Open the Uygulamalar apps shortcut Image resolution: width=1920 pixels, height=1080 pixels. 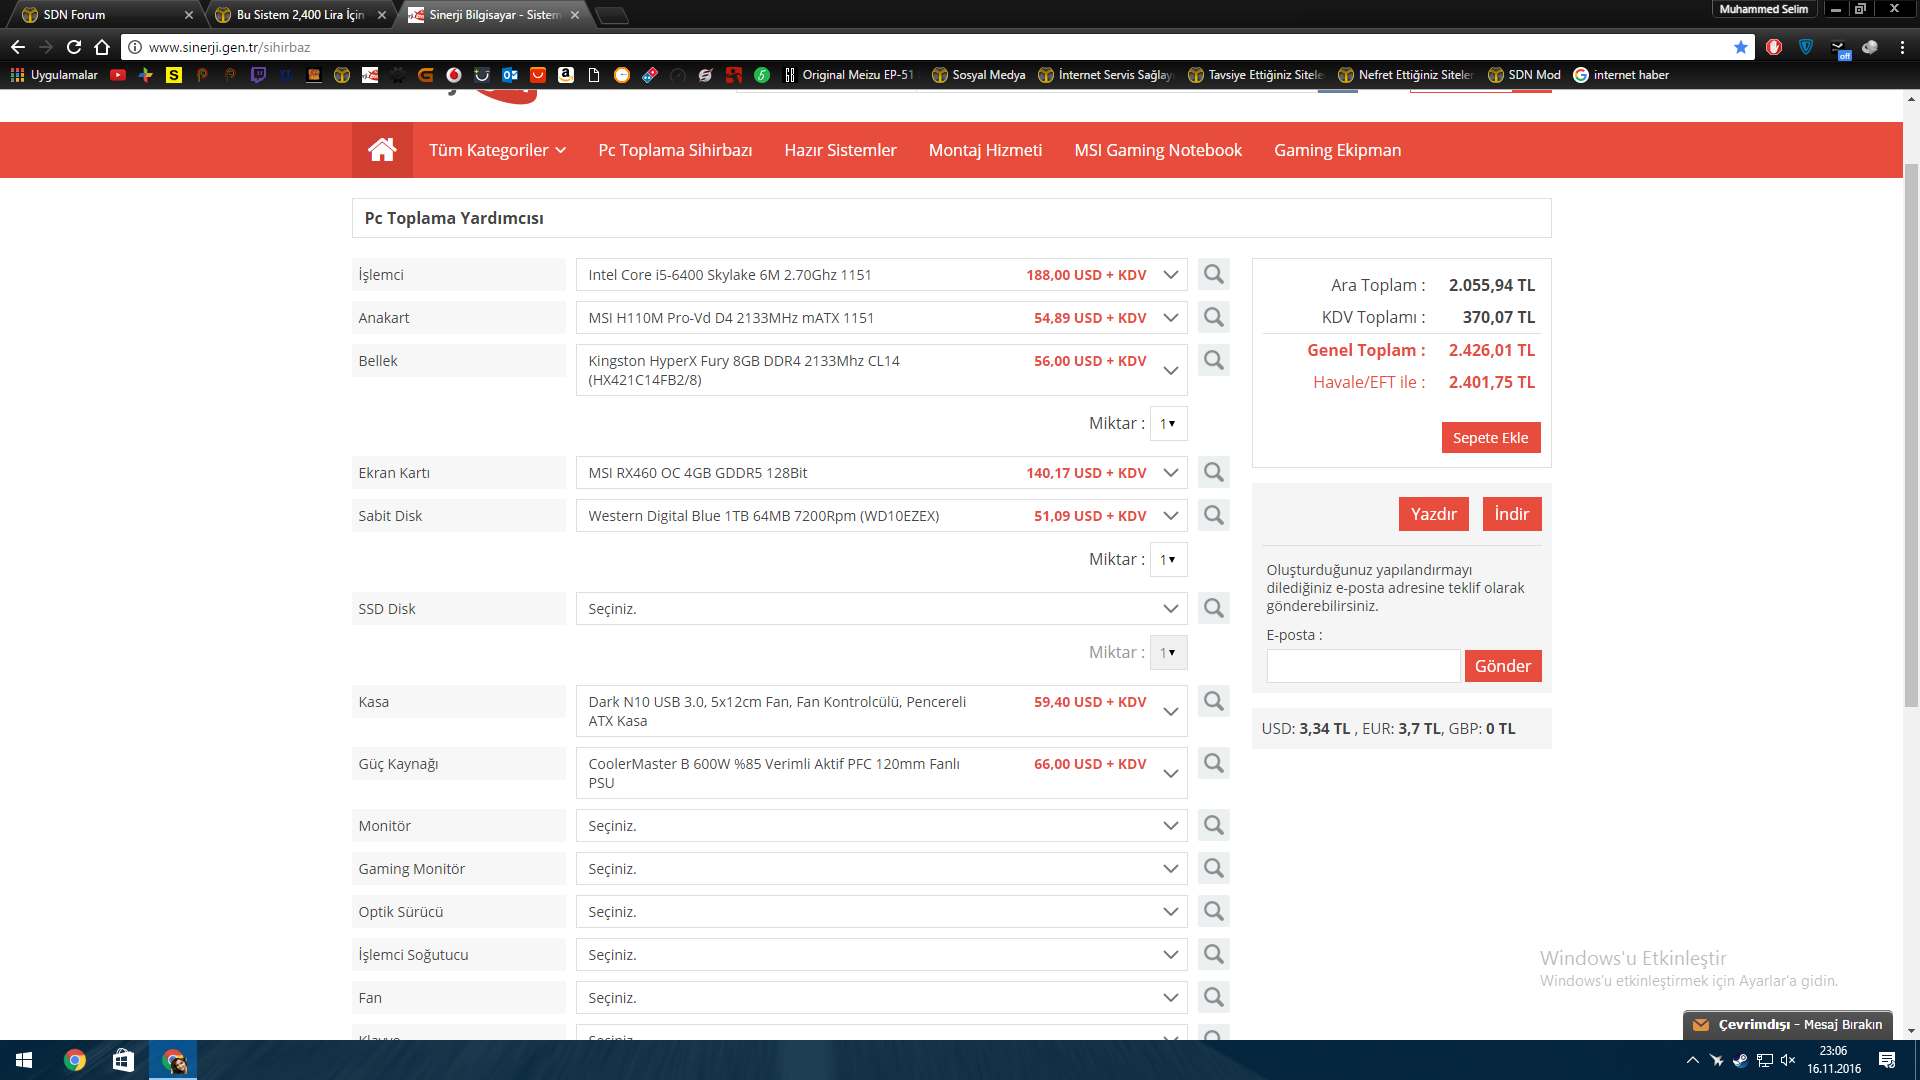pos(54,75)
